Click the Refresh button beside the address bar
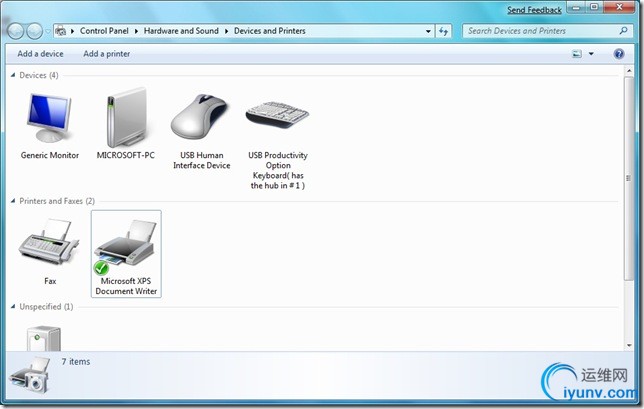This screenshot has height=409, width=644. (x=443, y=31)
